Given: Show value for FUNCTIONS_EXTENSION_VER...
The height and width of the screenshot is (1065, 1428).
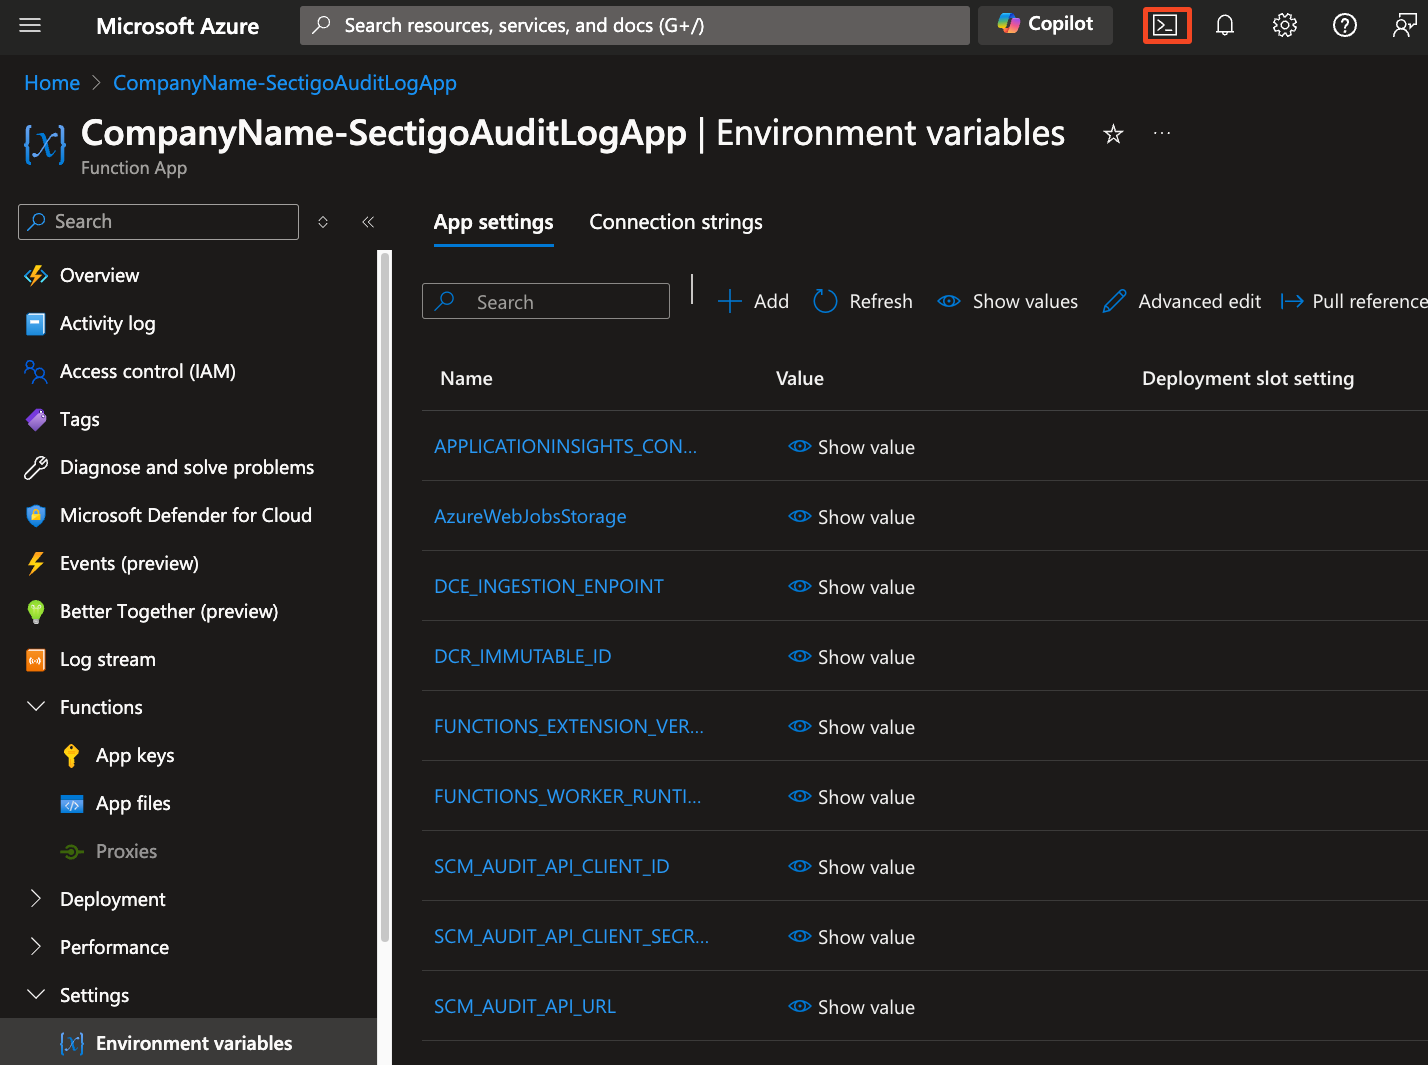Looking at the screenshot, I should click(852, 727).
